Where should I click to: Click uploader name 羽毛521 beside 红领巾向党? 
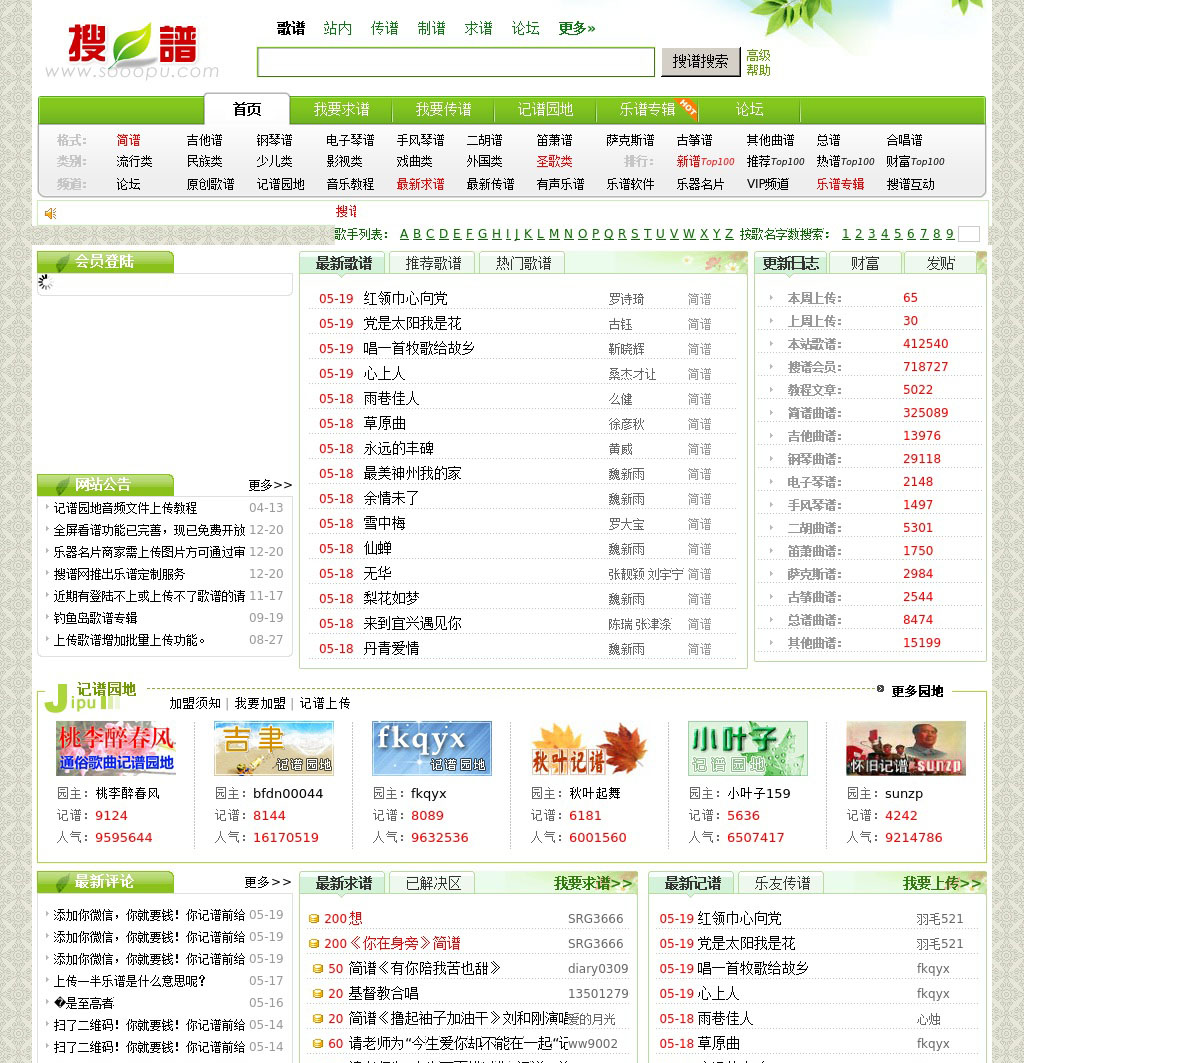coord(940,919)
